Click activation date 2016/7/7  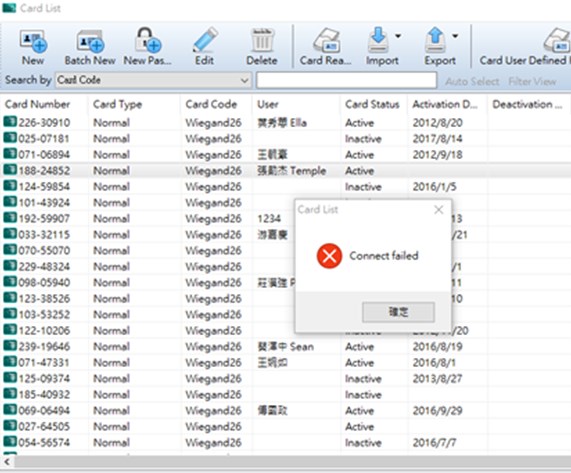point(434,443)
